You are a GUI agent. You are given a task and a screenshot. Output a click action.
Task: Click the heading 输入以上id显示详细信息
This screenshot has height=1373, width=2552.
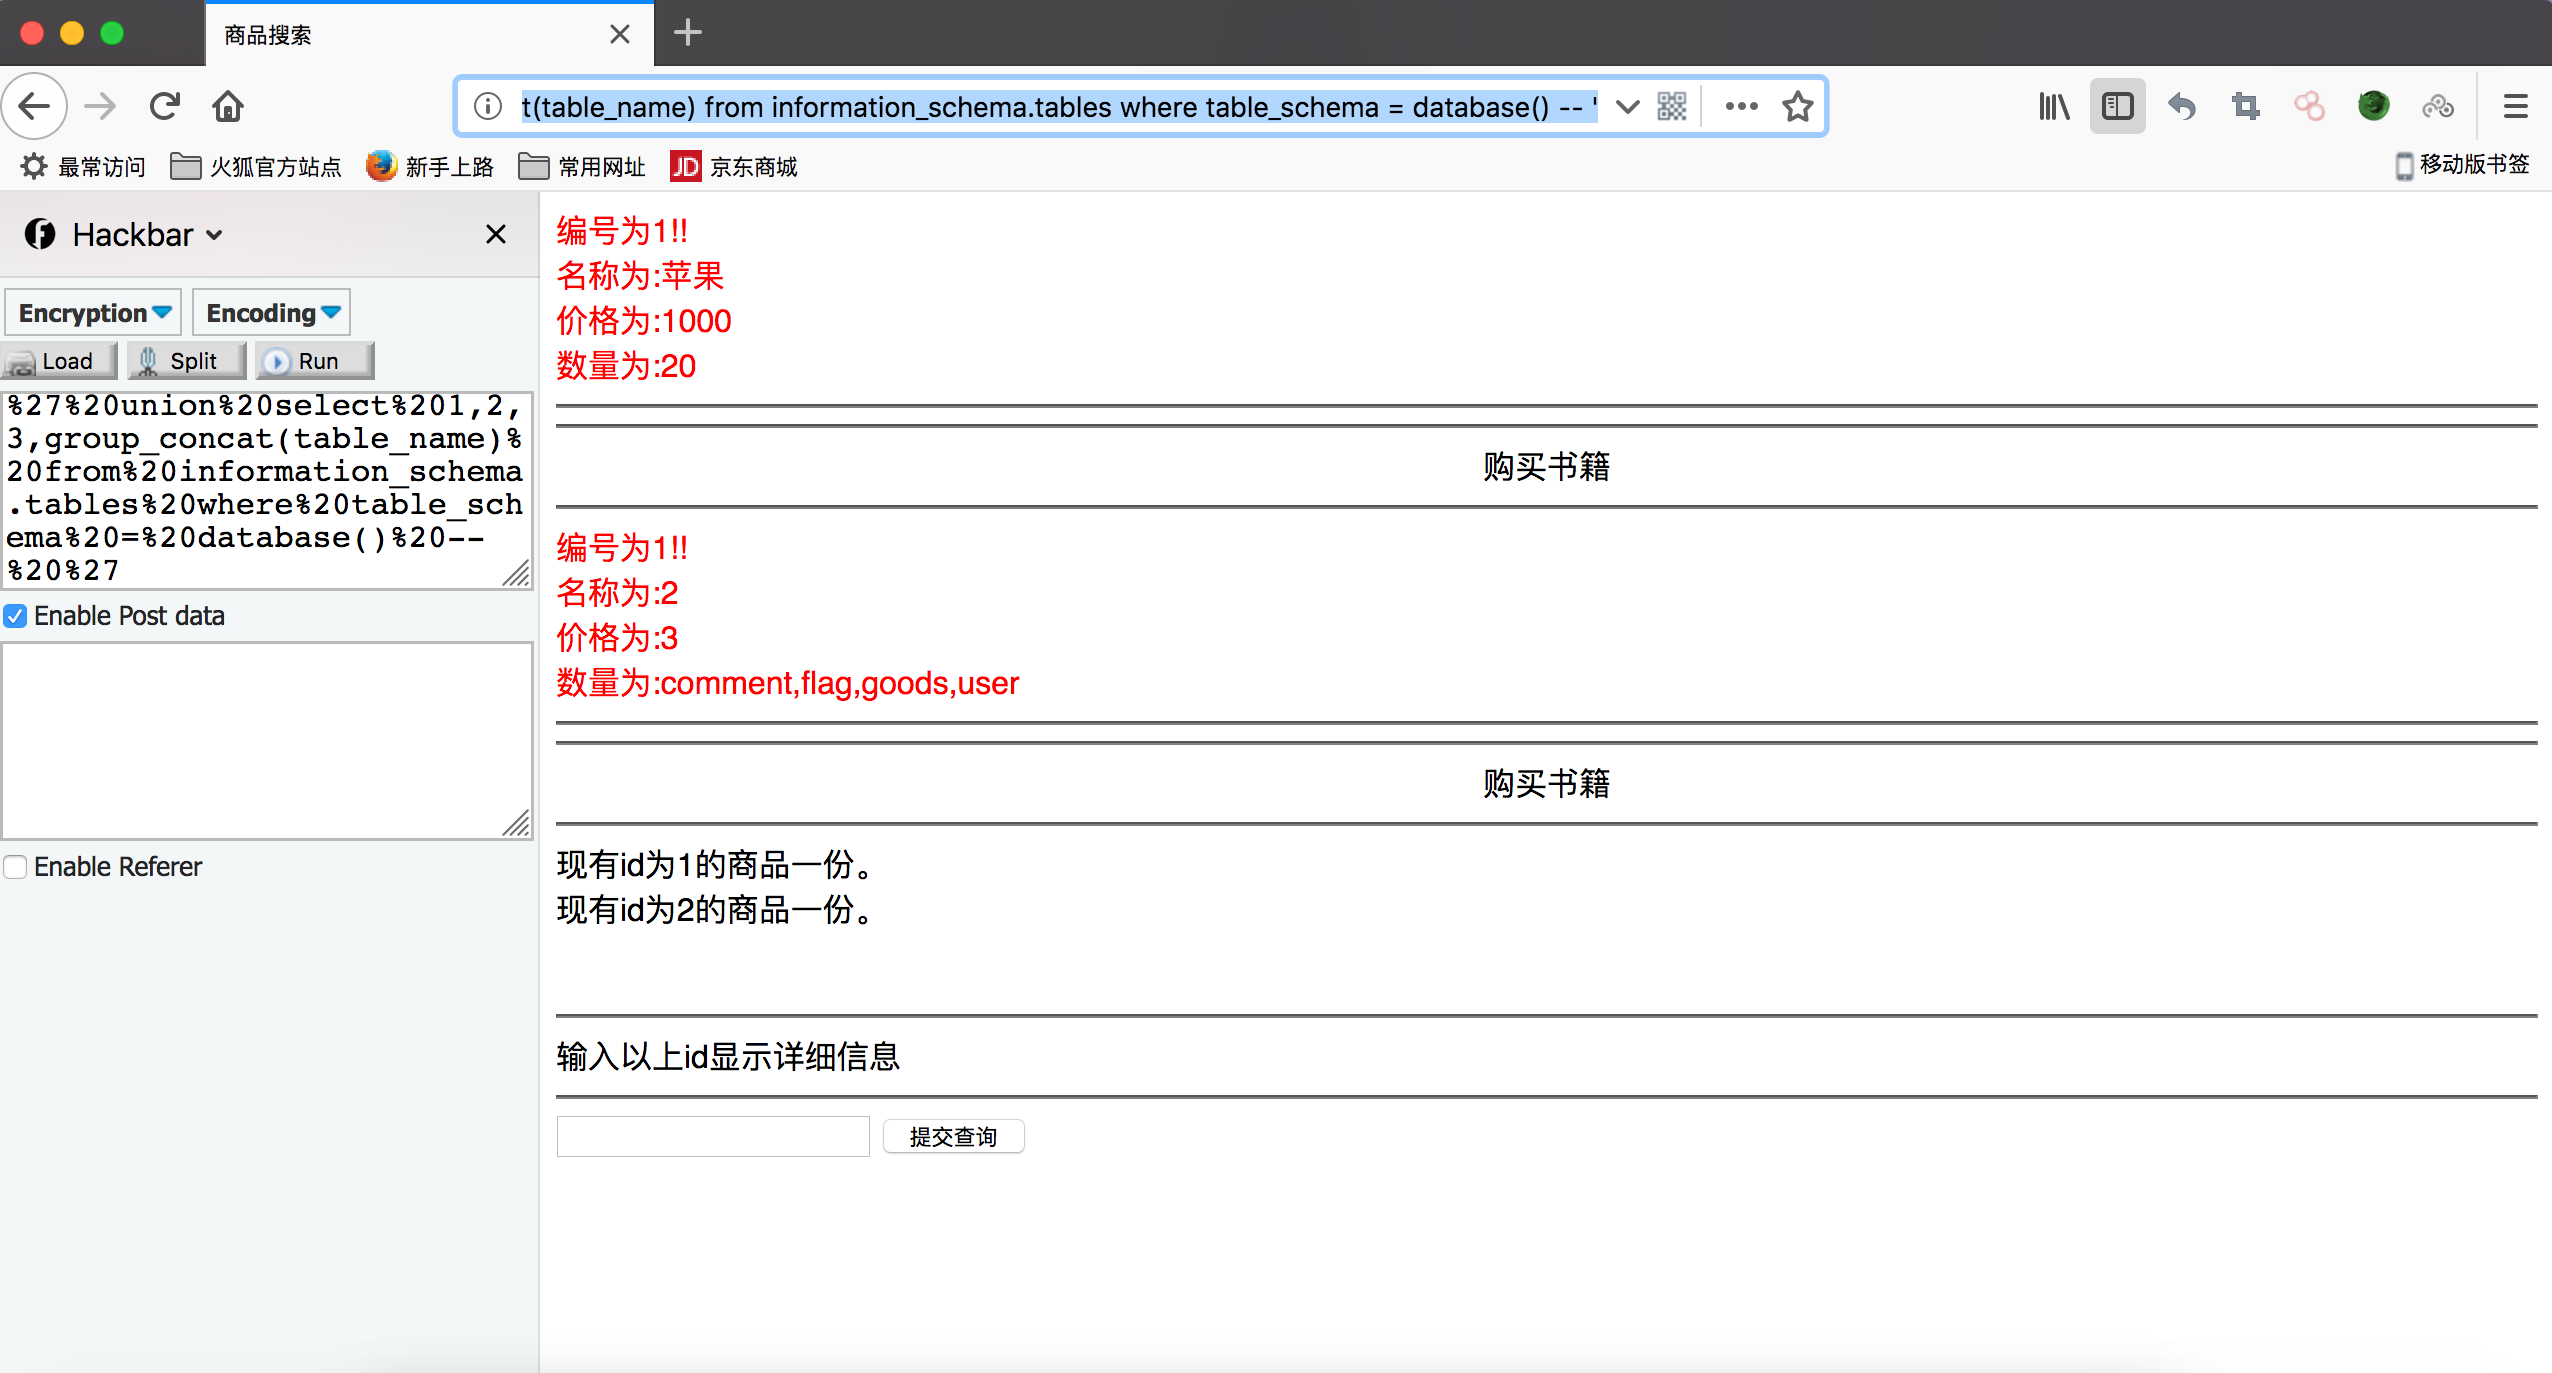pos(728,1056)
